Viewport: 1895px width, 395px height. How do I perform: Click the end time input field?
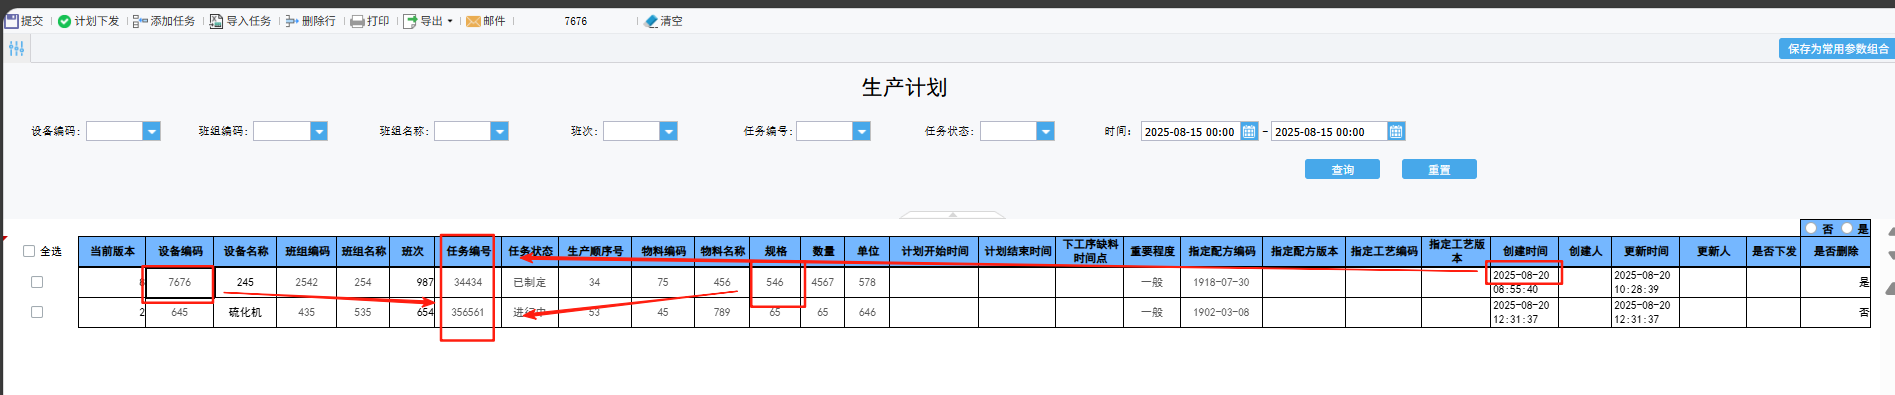1329,131
